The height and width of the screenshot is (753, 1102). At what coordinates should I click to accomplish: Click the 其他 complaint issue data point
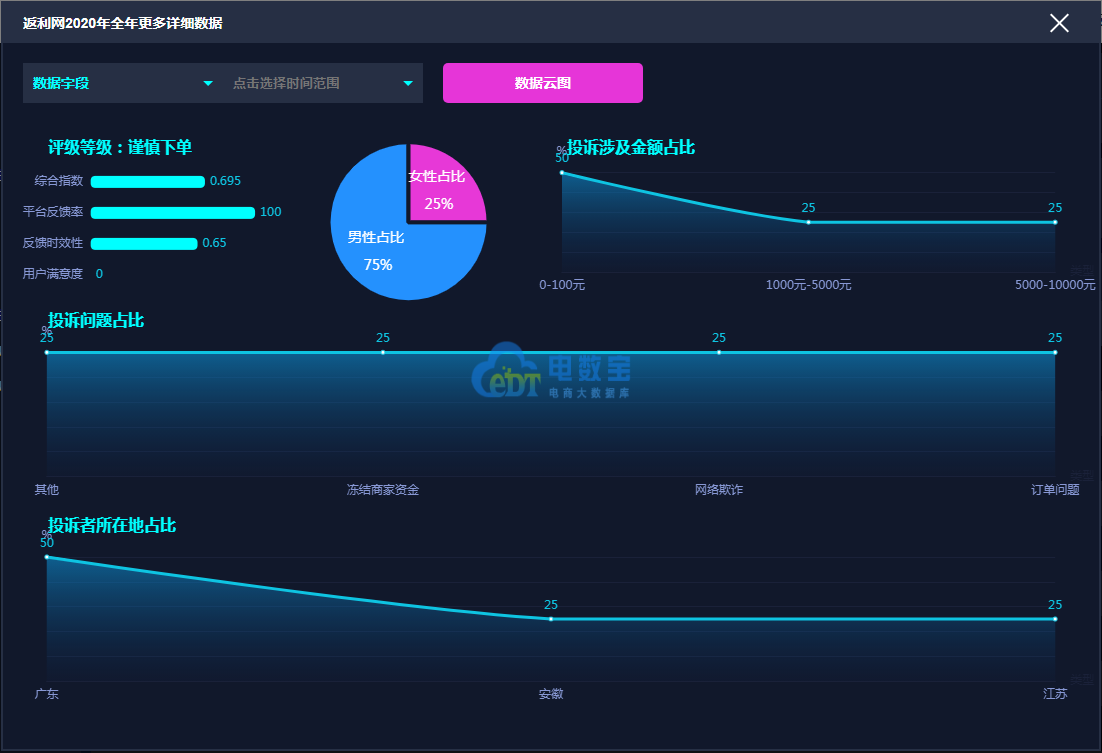(x=47, y=352)
